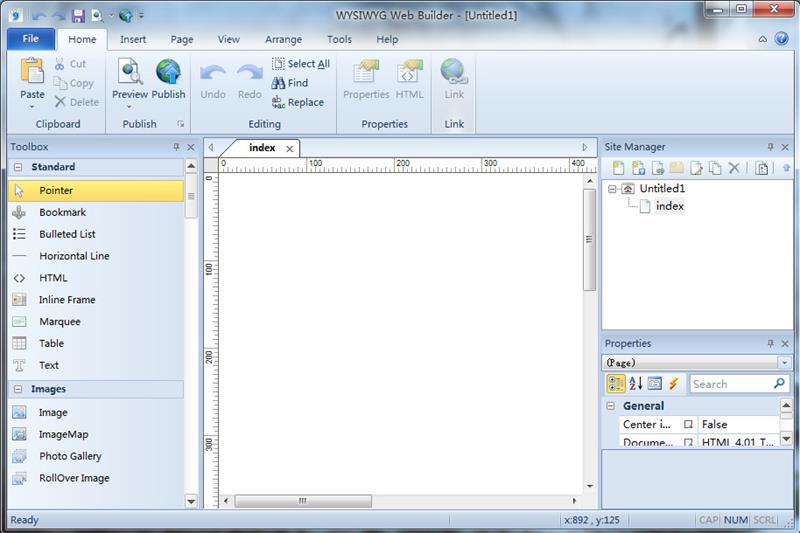Screen dimensions: 800x533
Task: Switch to the Page ribbon tab
Action: click(182, 39)
